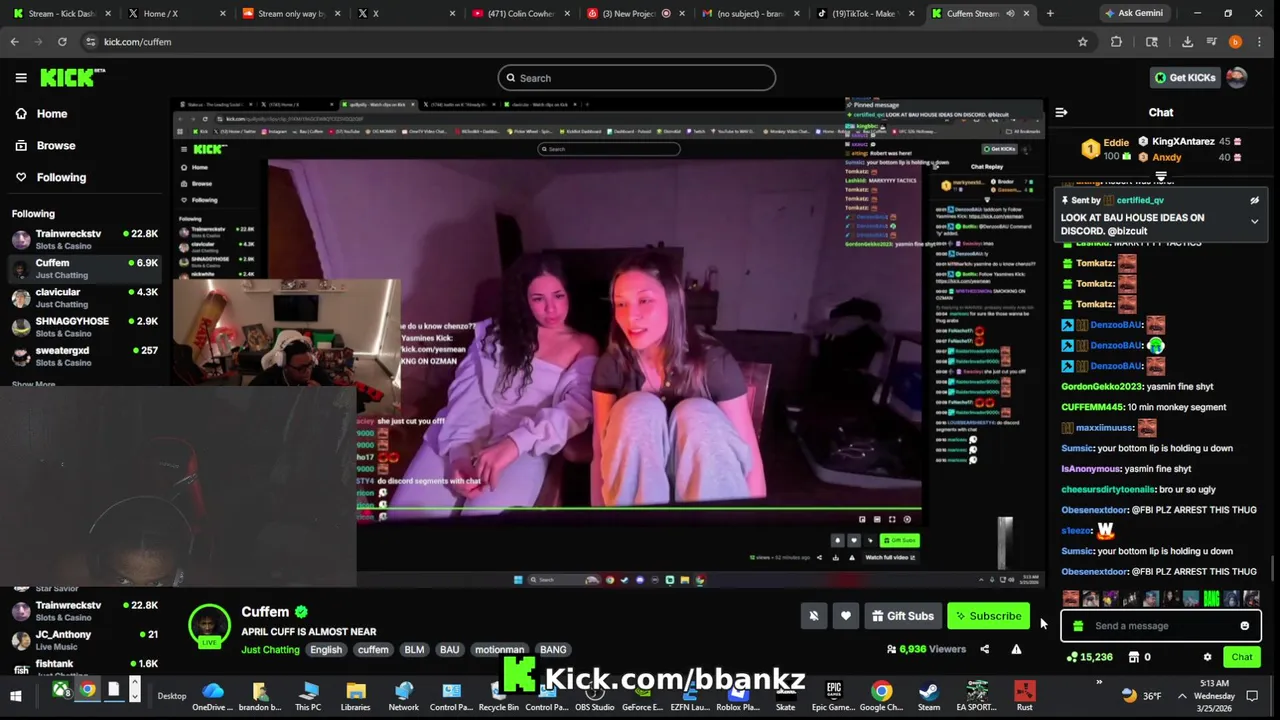Screen dimensions: 1280x720
Task: Select the cuffem stream tag
Action: [373, 650]
